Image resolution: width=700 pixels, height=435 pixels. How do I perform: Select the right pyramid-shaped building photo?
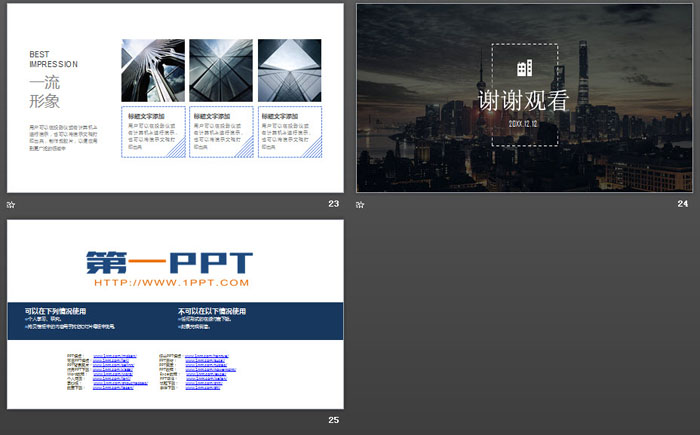[x=290, y=71]
